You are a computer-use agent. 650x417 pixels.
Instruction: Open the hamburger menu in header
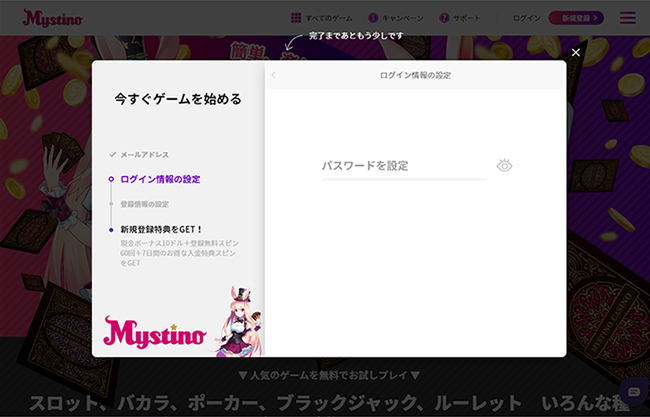pyautogui.click(x=627, y=18)
